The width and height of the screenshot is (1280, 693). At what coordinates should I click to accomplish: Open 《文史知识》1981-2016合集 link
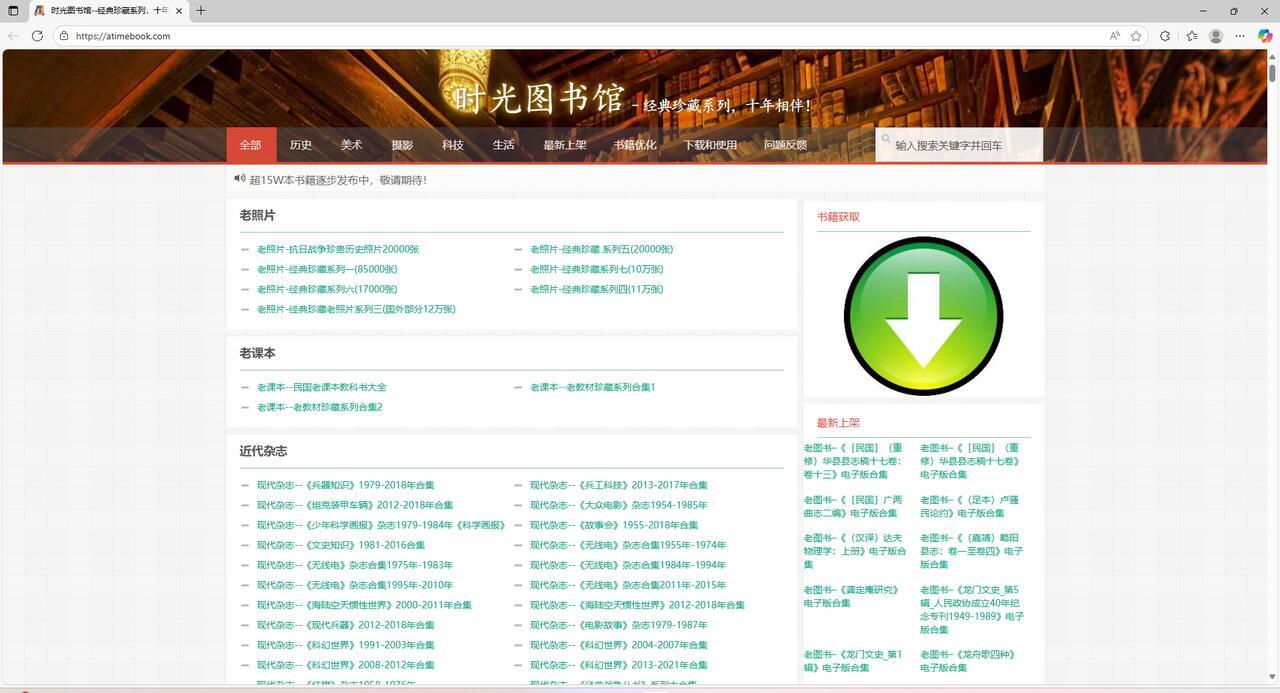[x=341, y=545]
